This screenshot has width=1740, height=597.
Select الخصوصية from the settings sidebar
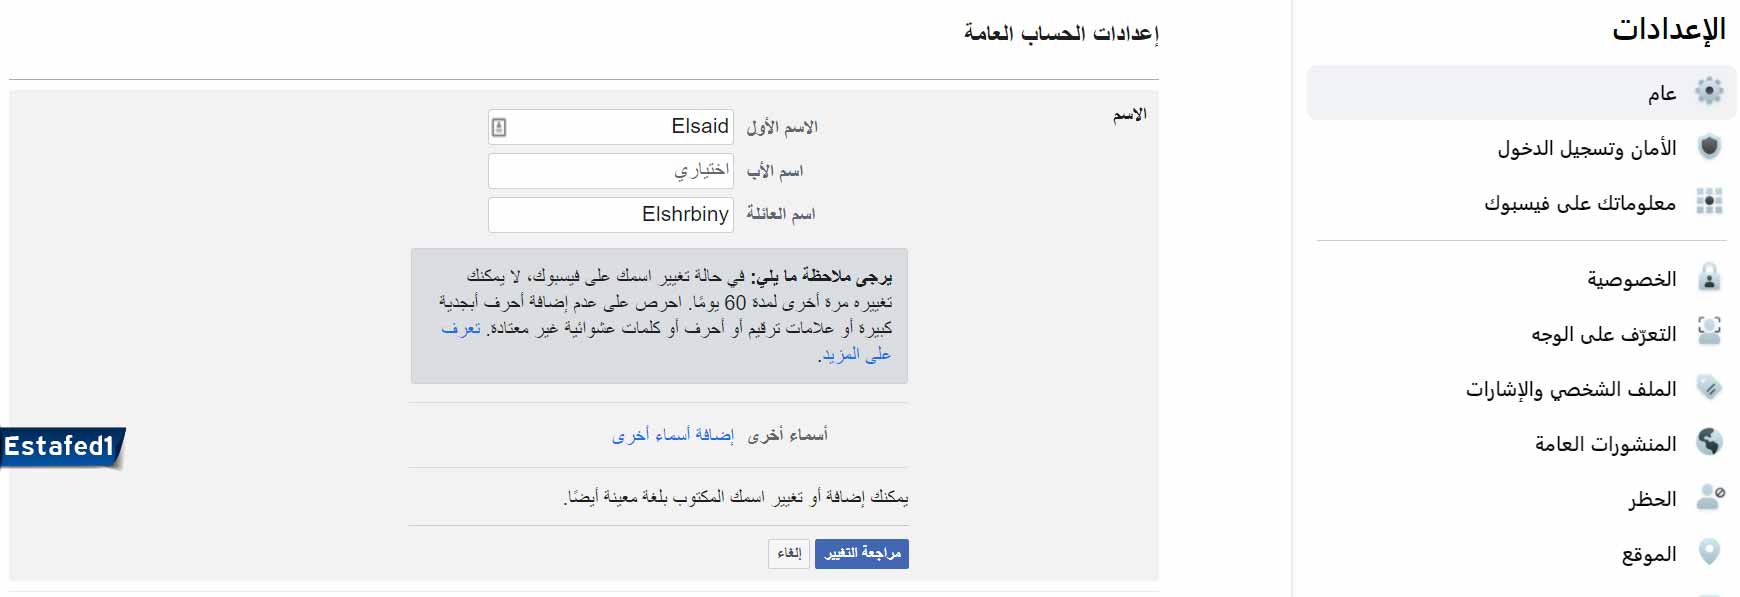point(1631,279)
